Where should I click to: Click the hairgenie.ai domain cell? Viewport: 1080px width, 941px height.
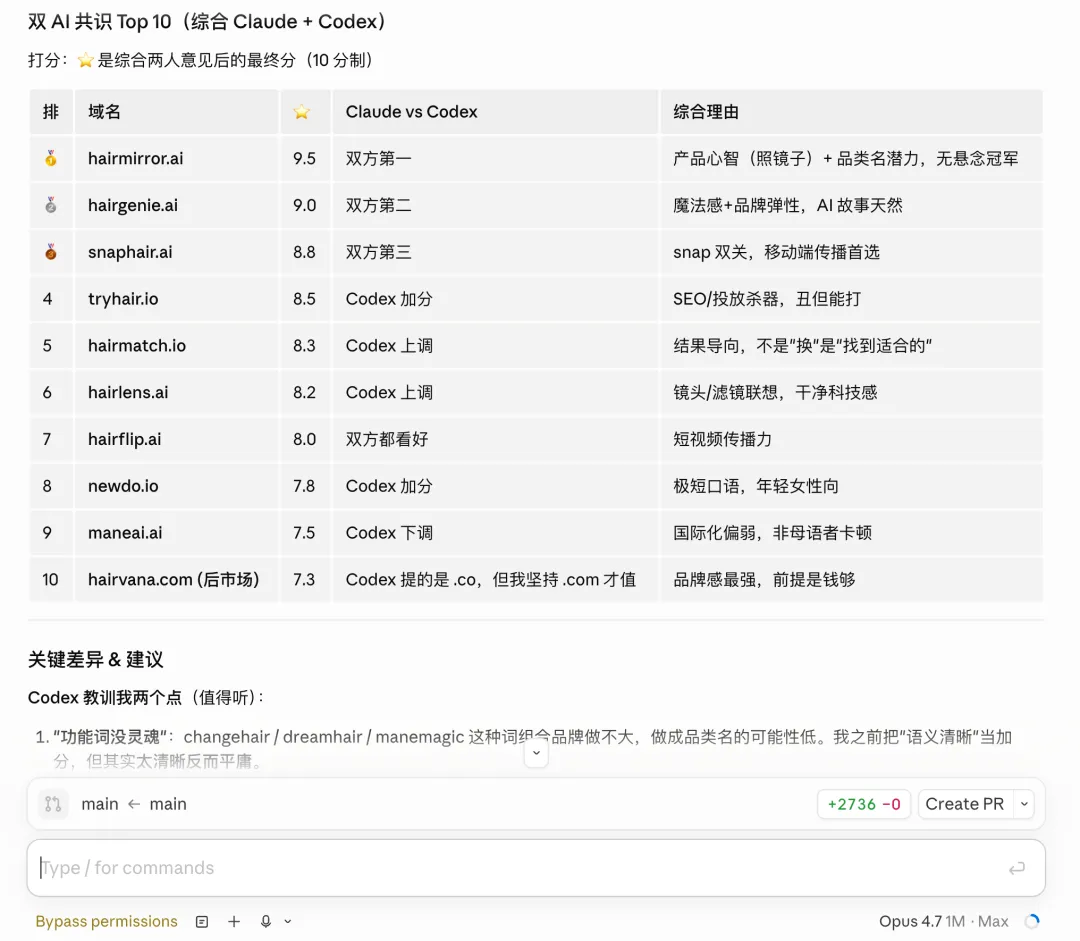[x=133, y=205]
